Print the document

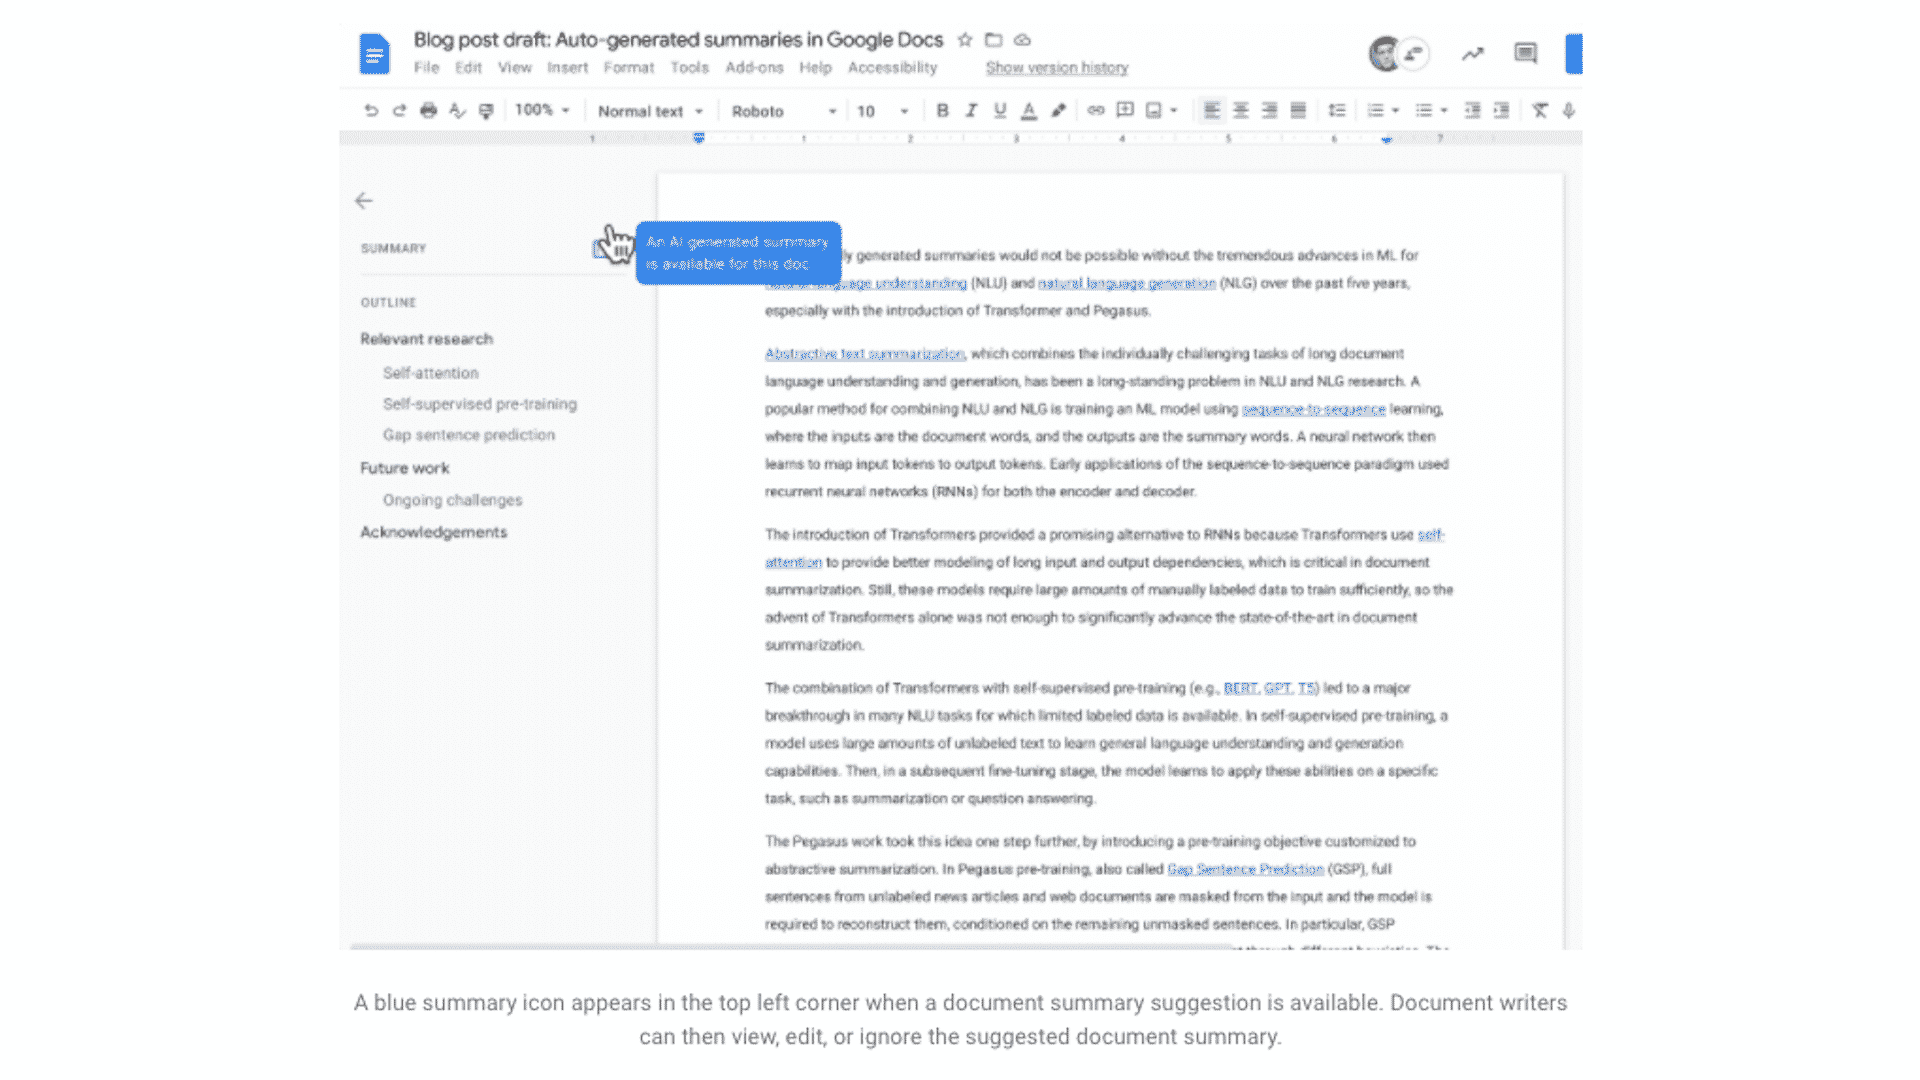(x=428, y=111)
